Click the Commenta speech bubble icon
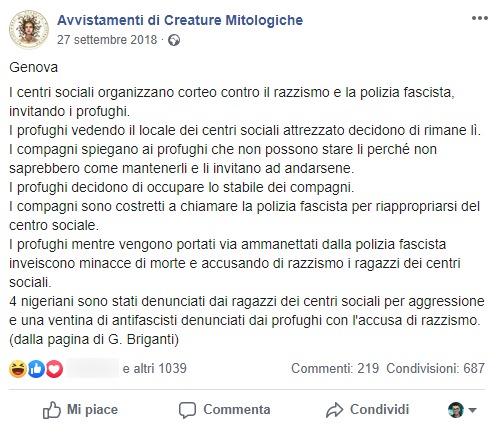Screen dimensions: 495x428 [187, 410]
